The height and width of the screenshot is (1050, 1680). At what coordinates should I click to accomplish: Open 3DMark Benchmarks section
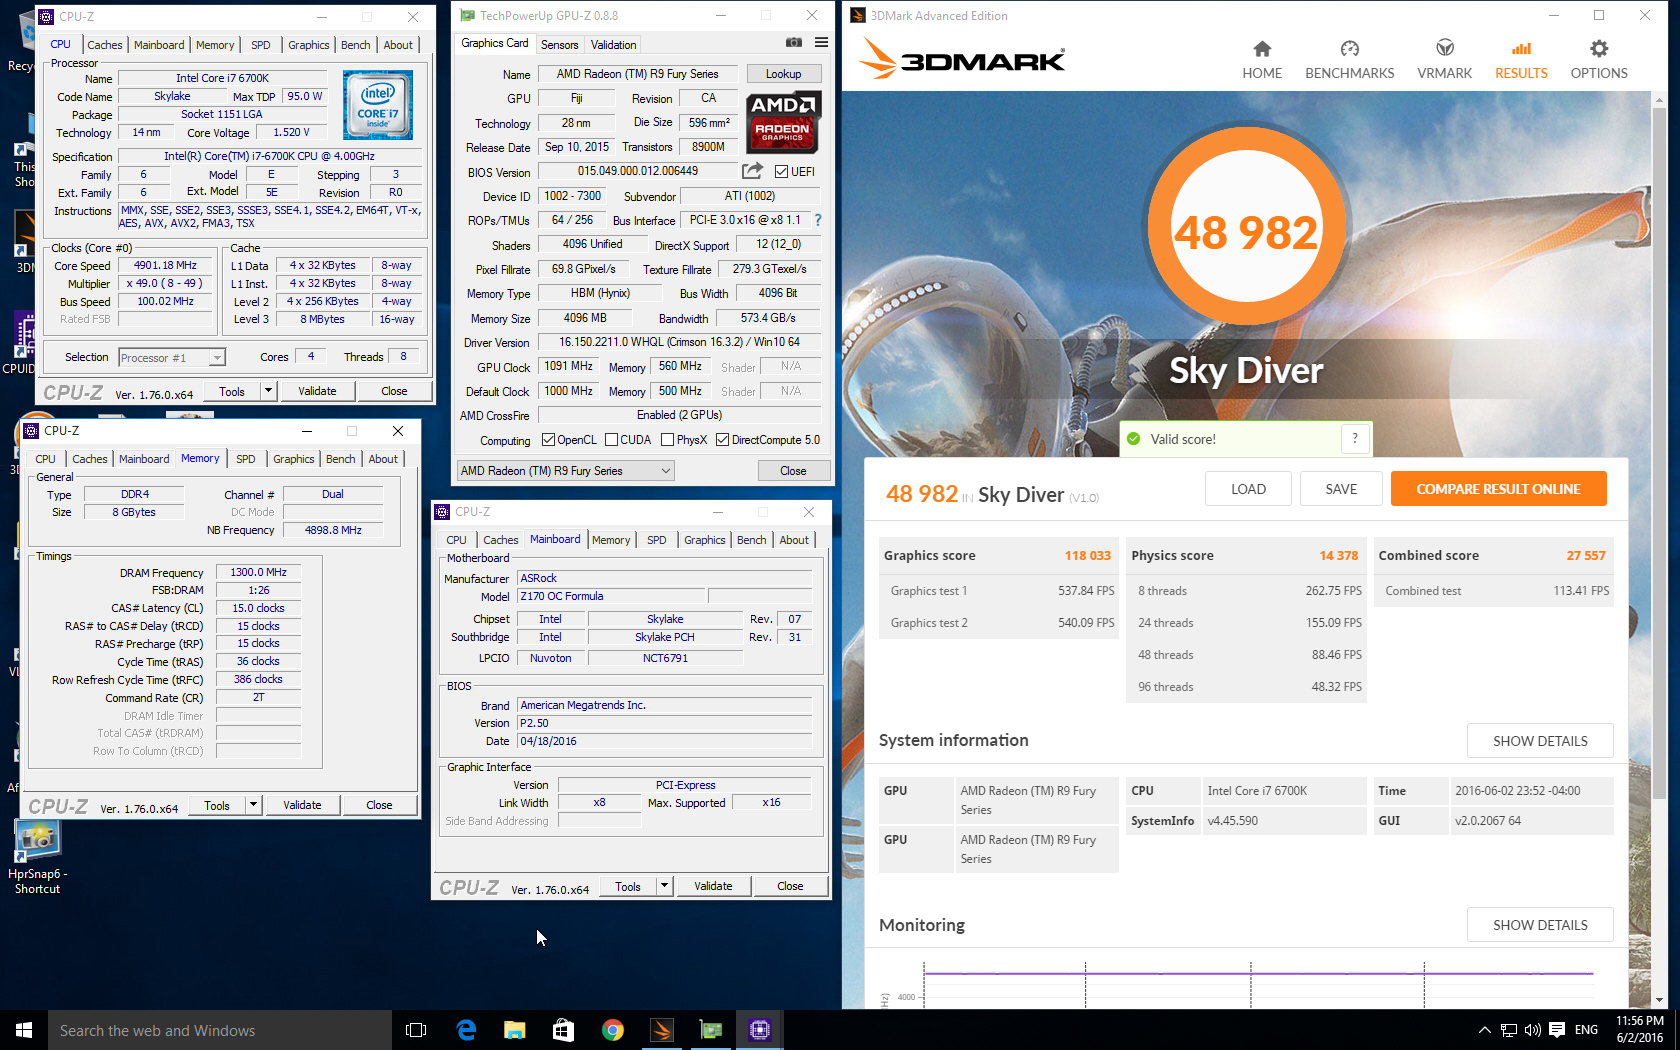1349,60
